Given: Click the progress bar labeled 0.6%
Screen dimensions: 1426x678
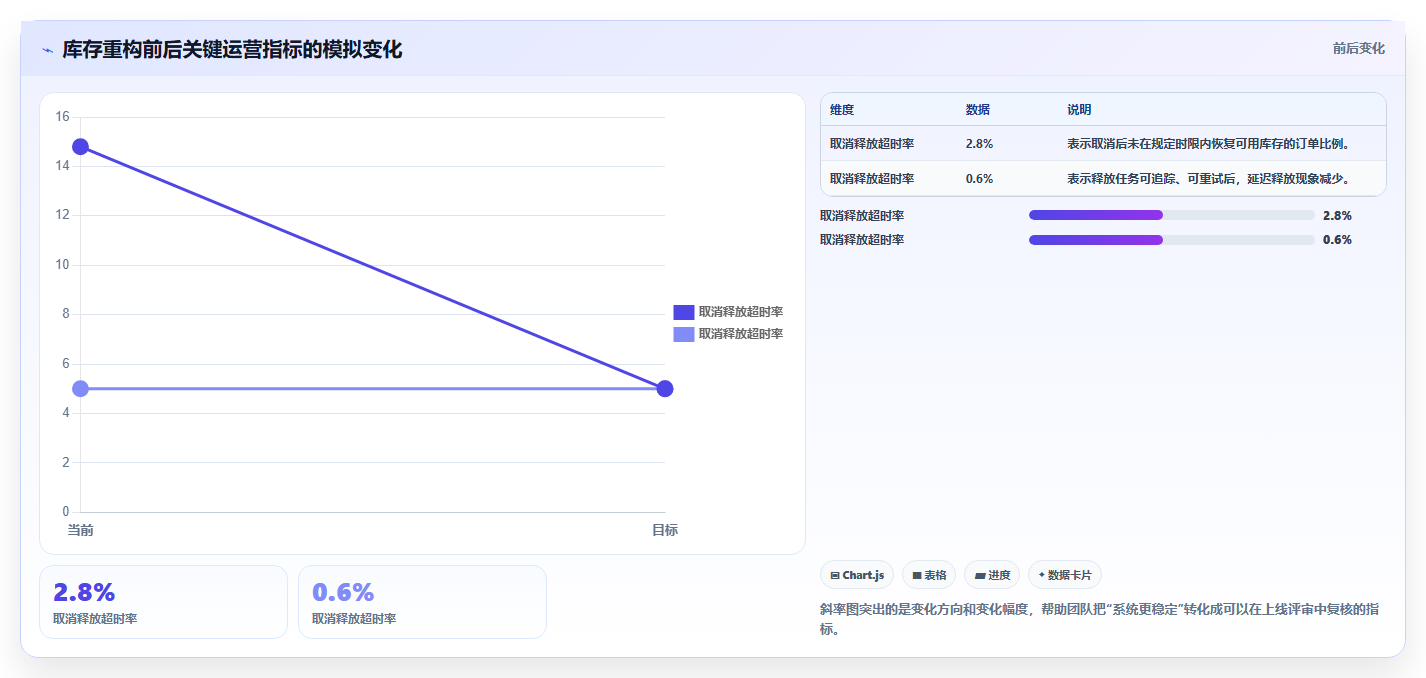Looking at the screenshot, I should [x=1171, y=240].
